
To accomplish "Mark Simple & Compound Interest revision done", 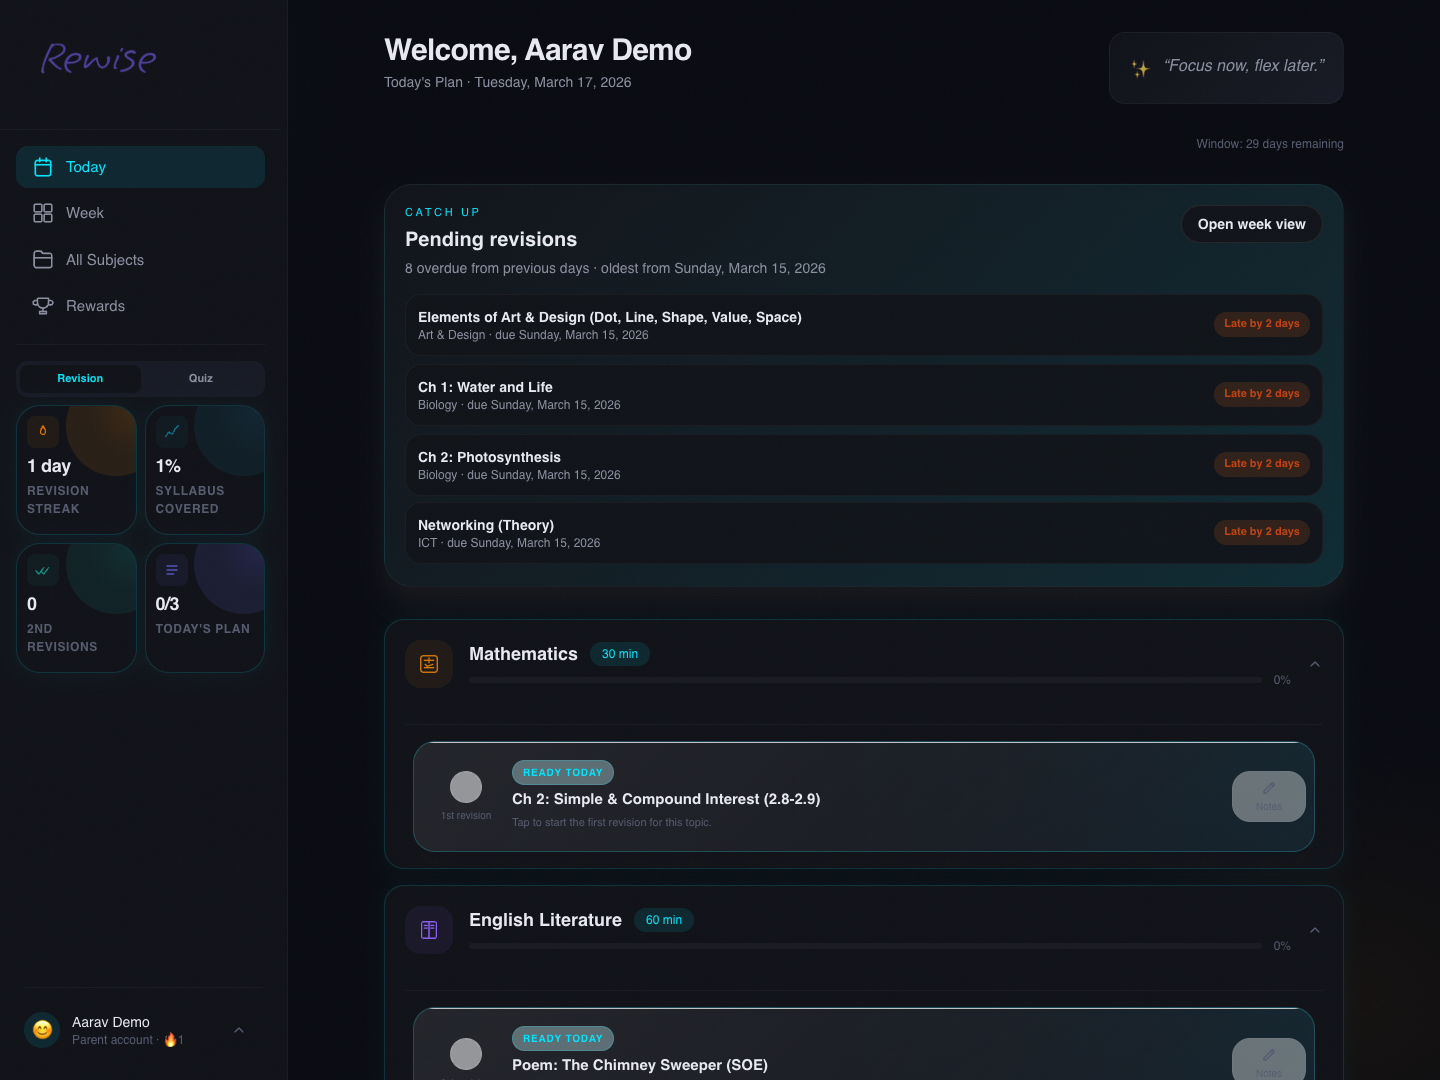I will [x=466, y=787].
